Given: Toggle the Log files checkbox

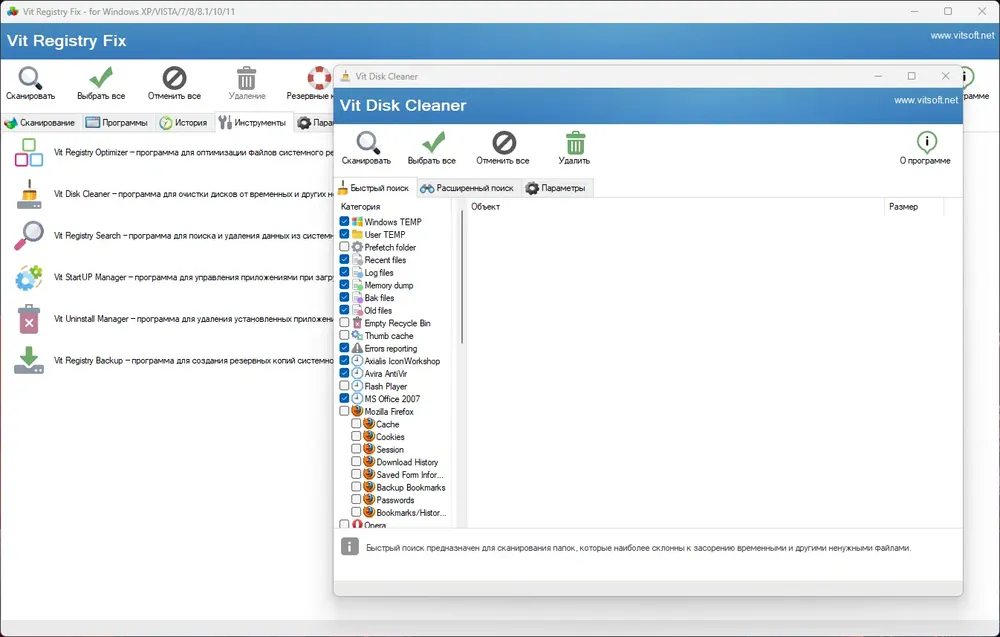Looking at the screenshot, I should 344,272.
